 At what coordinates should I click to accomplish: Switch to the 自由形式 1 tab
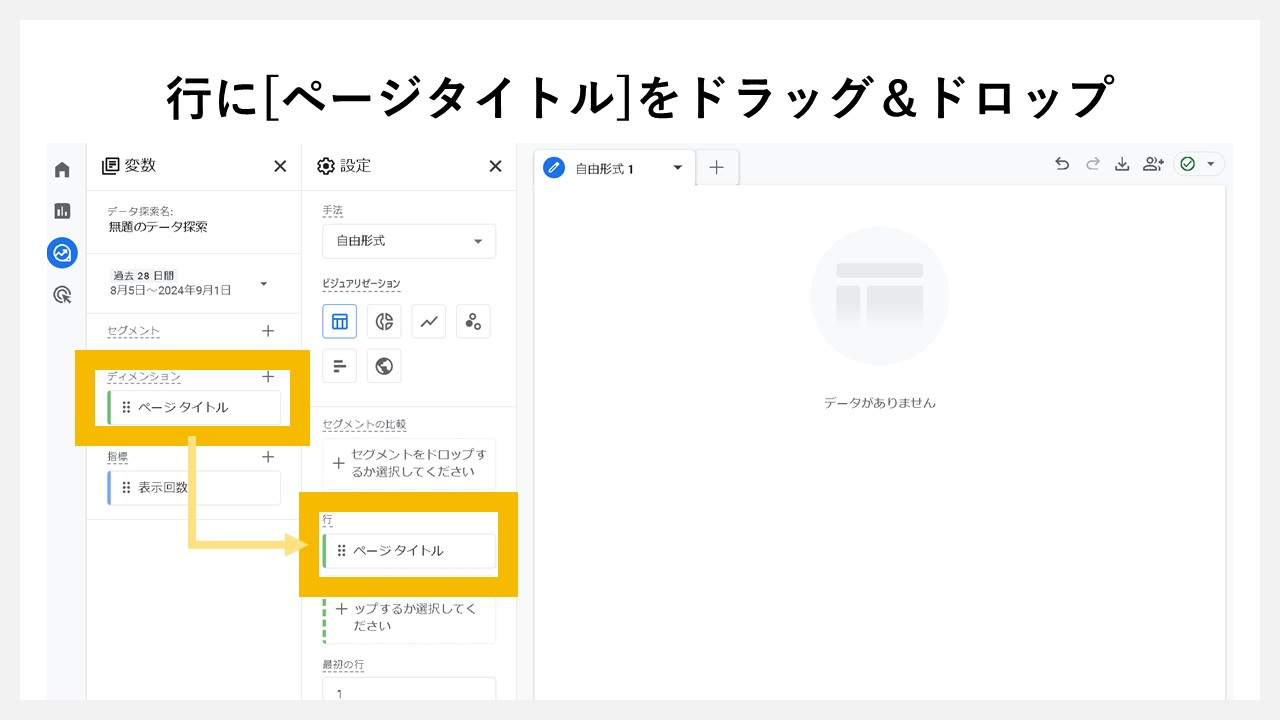point(605,167)
